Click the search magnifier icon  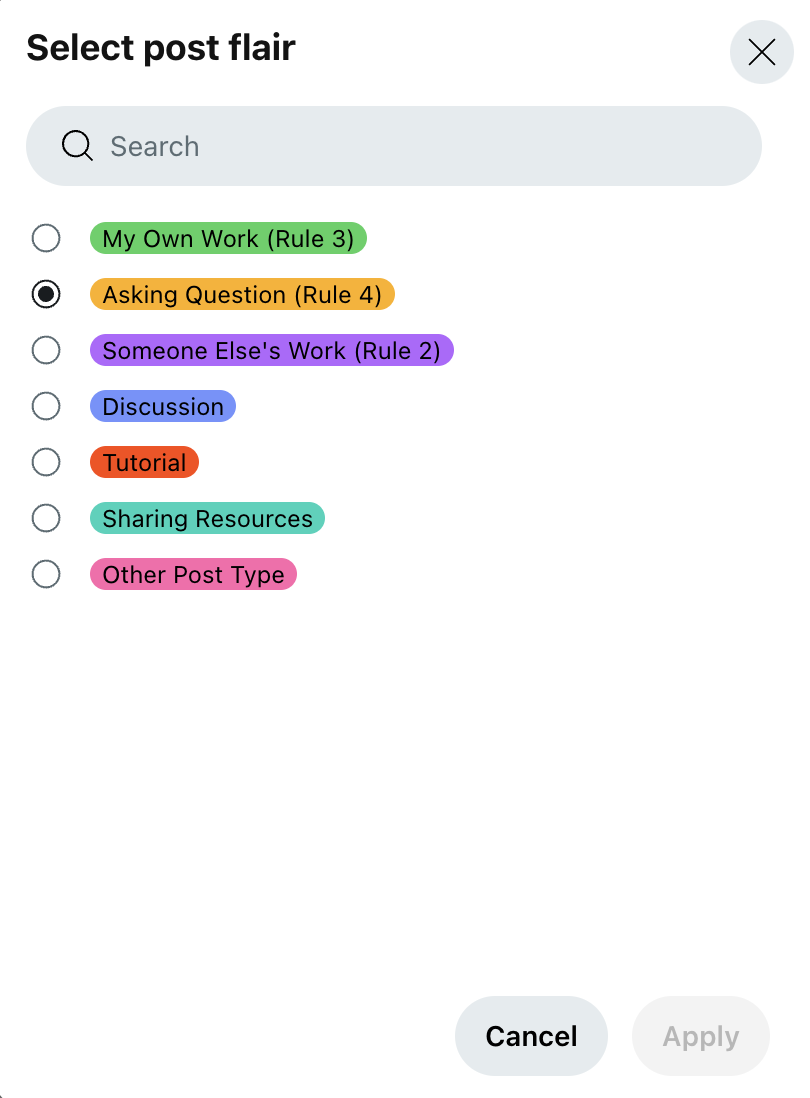[x=77, y=146]
